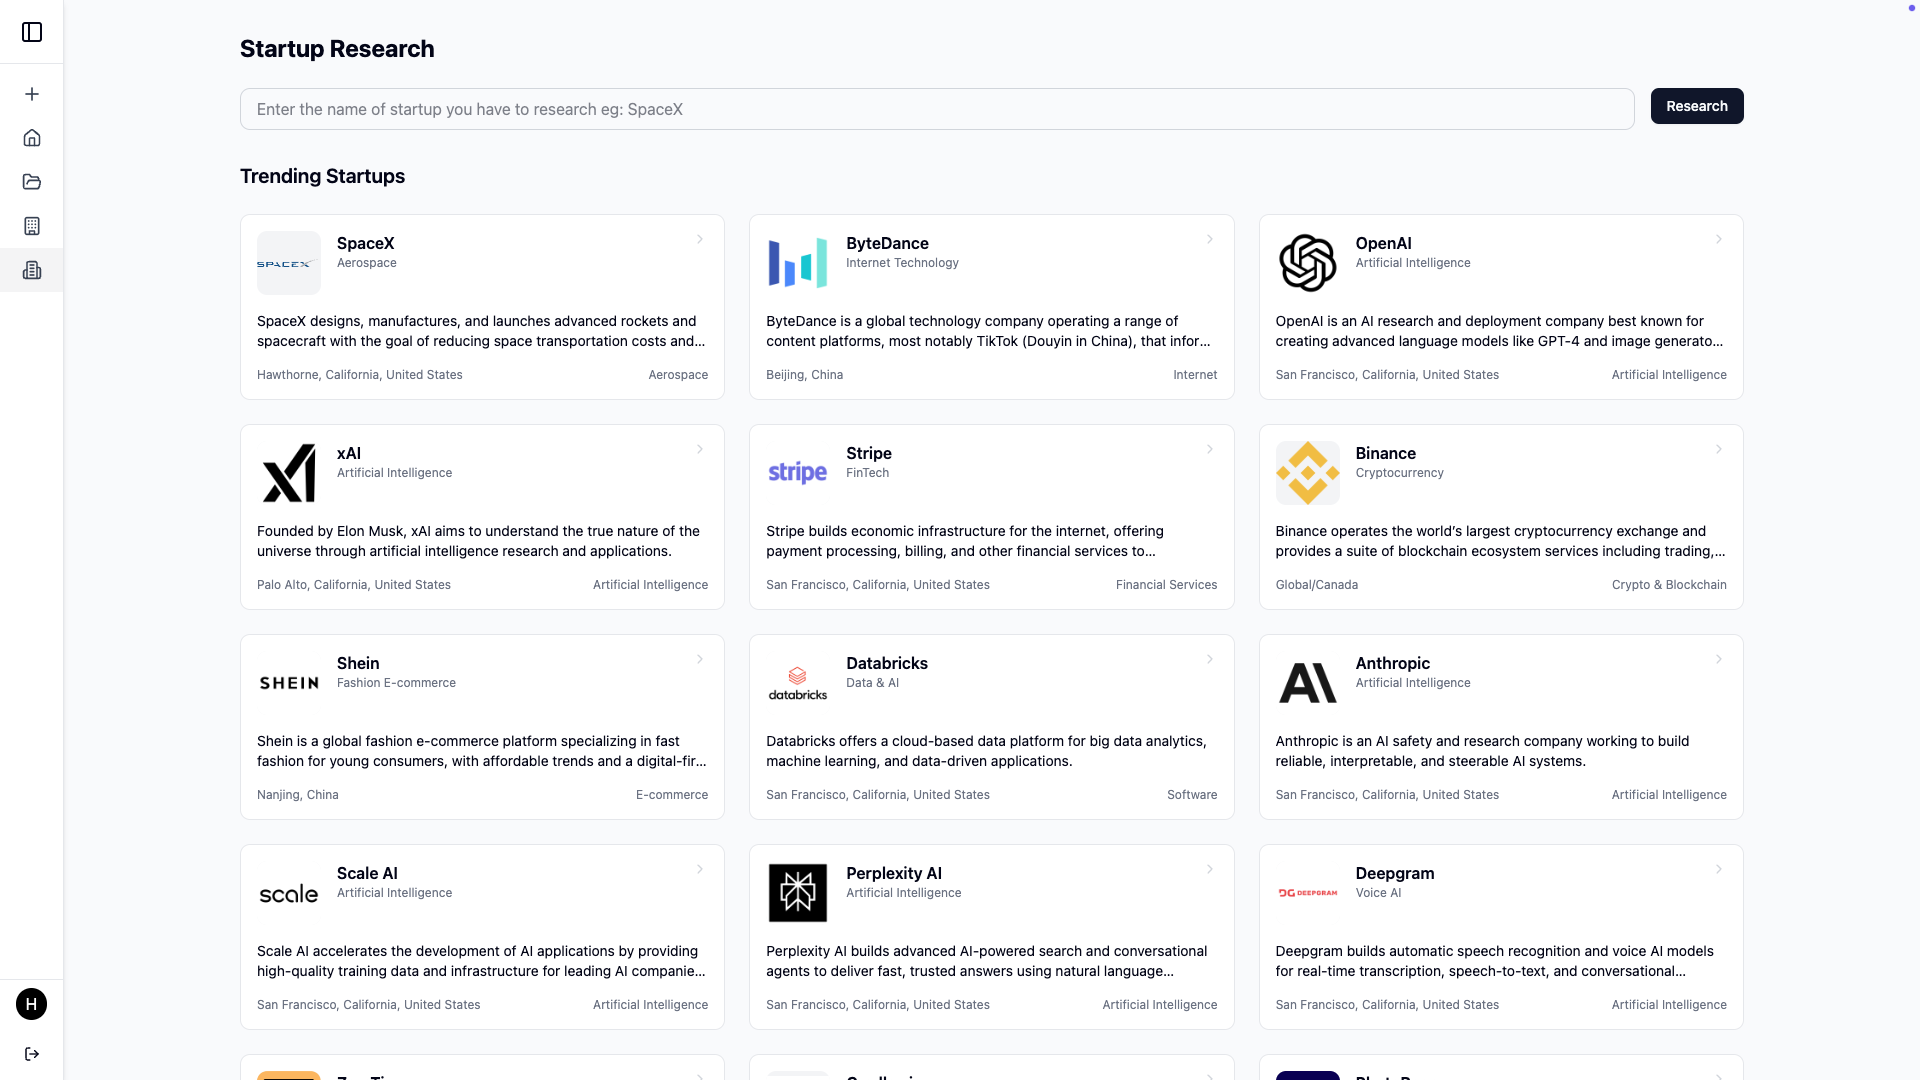Toggle the sidebar panel icon

click(x=32, y=32)
